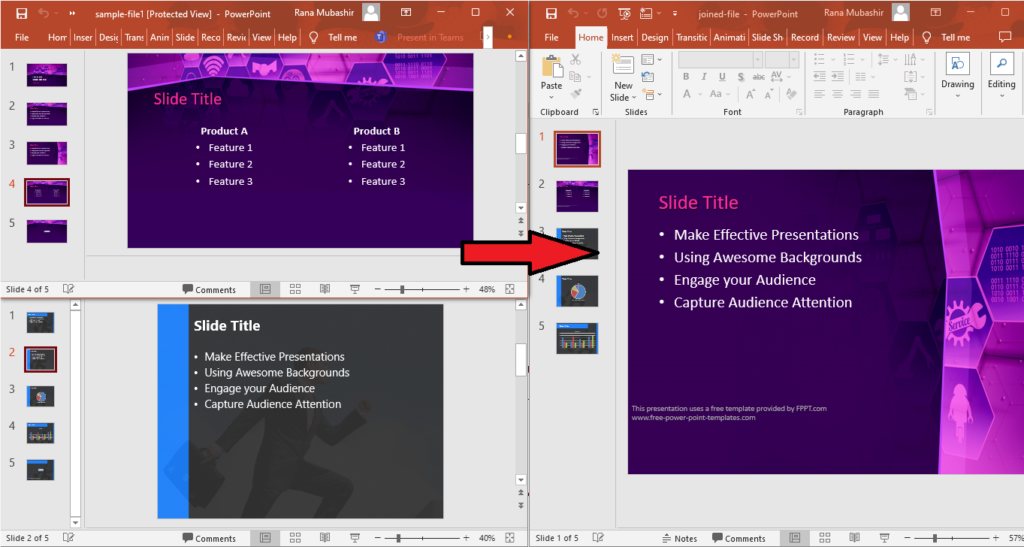Click the Cut scissors icon
Screen dimensions: 1024x547
pyautogui.click(x=575, y=60)
